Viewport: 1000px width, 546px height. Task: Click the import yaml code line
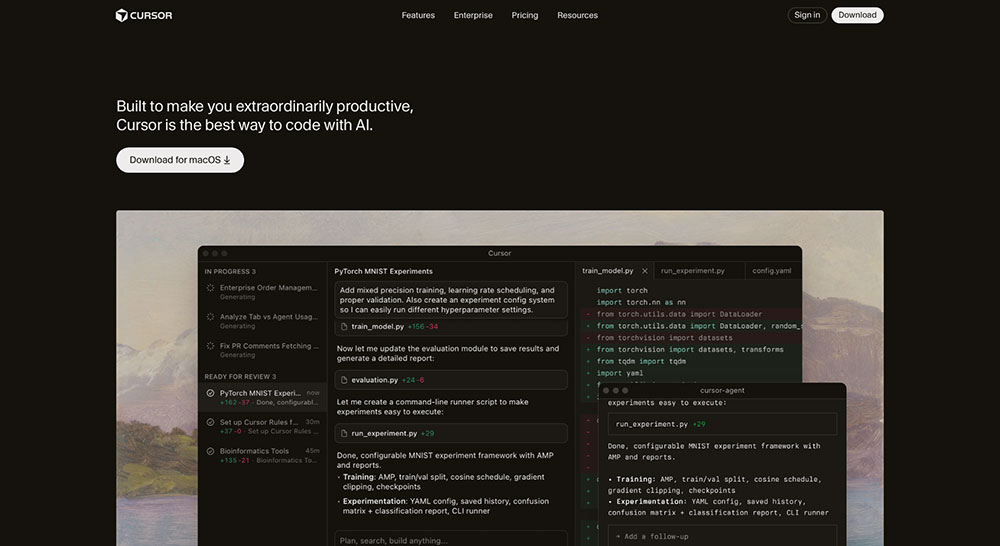pyautogui.click(x=619, y=373)
